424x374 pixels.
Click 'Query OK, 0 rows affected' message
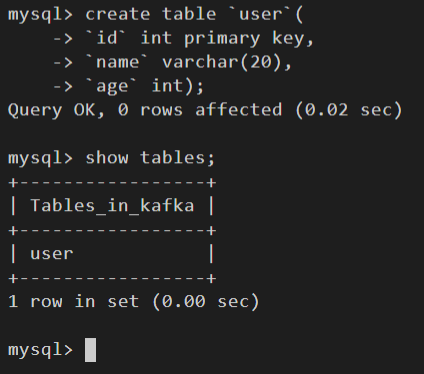145,110
